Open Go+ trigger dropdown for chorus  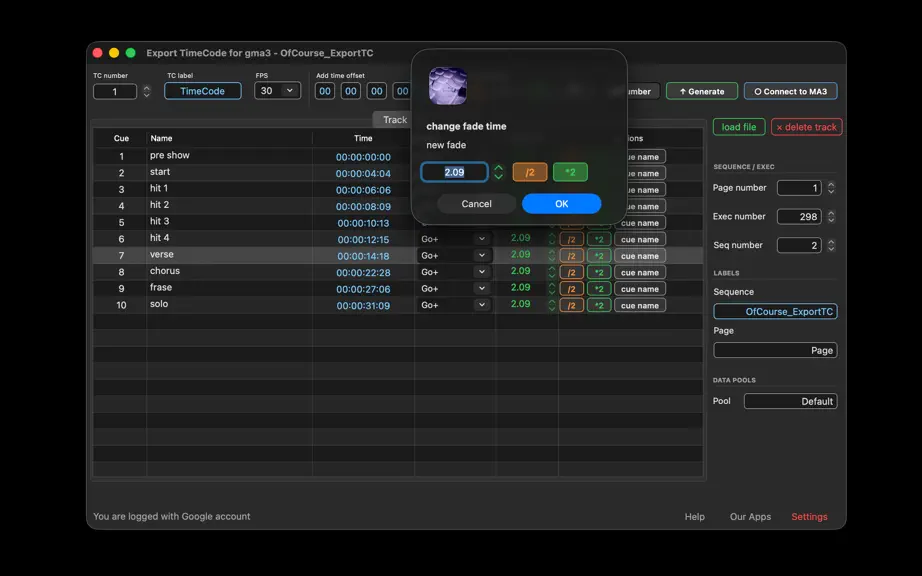point(454,272)
